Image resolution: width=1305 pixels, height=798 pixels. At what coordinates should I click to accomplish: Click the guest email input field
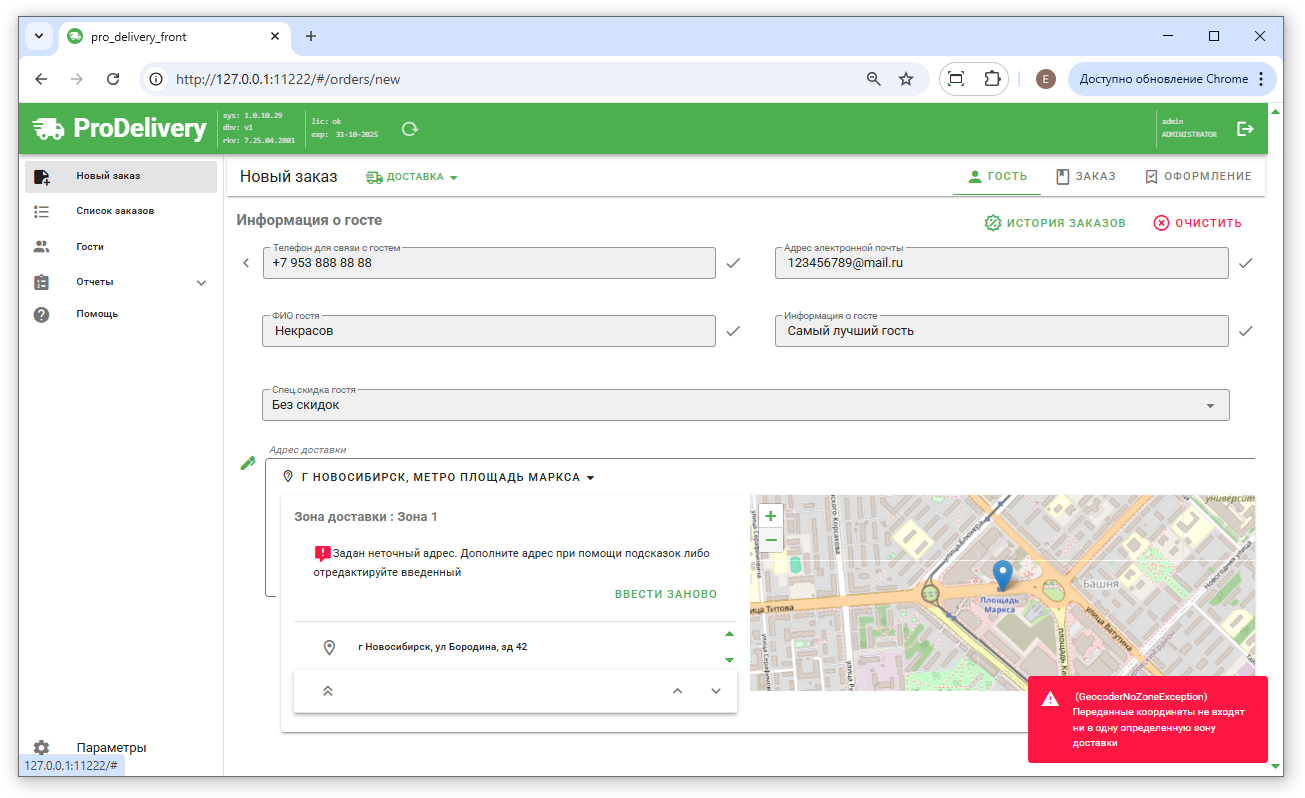pyautogui.click(x=1000, y=263)
